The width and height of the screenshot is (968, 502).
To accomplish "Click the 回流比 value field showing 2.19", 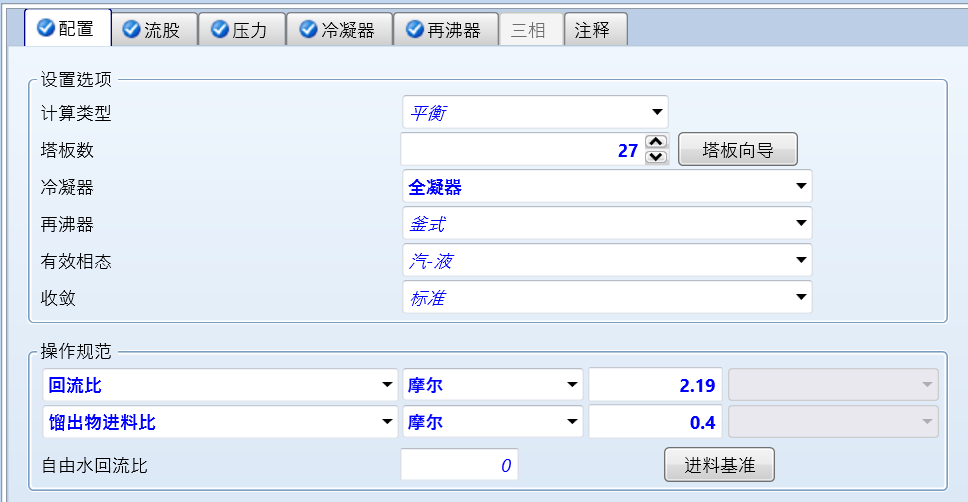I will pyautogui.click(x=655, y=385).
